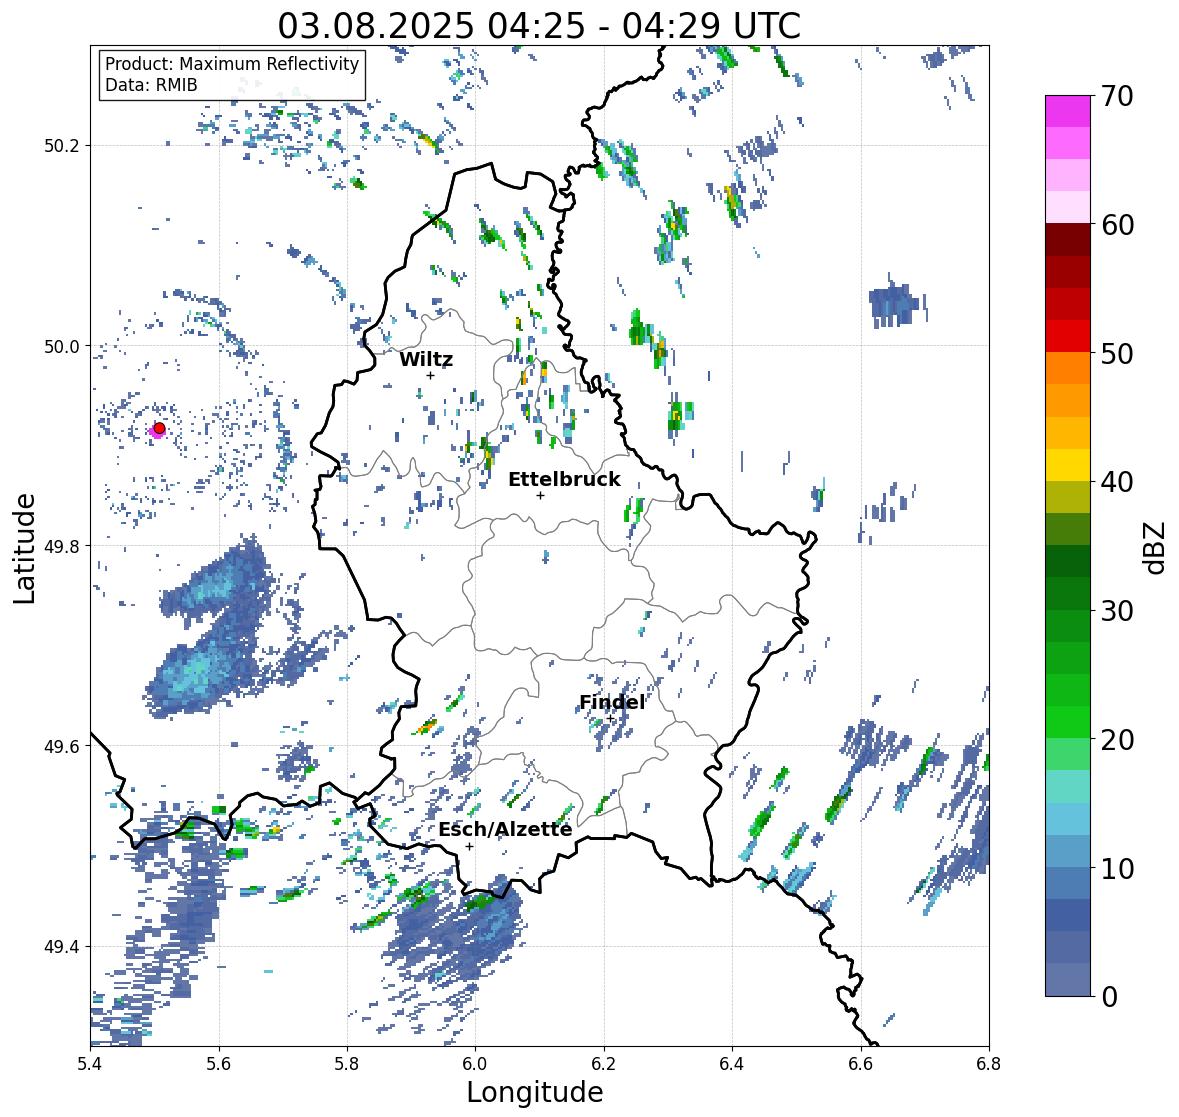Screen dimensions: 1179x1117
Task: Click longitude tick label 6.4
Action: [x=732, y=1064]
